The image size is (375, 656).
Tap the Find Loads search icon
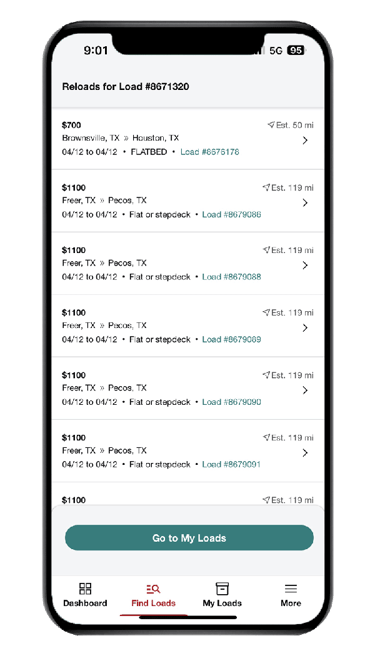click(x=153, y=589)
